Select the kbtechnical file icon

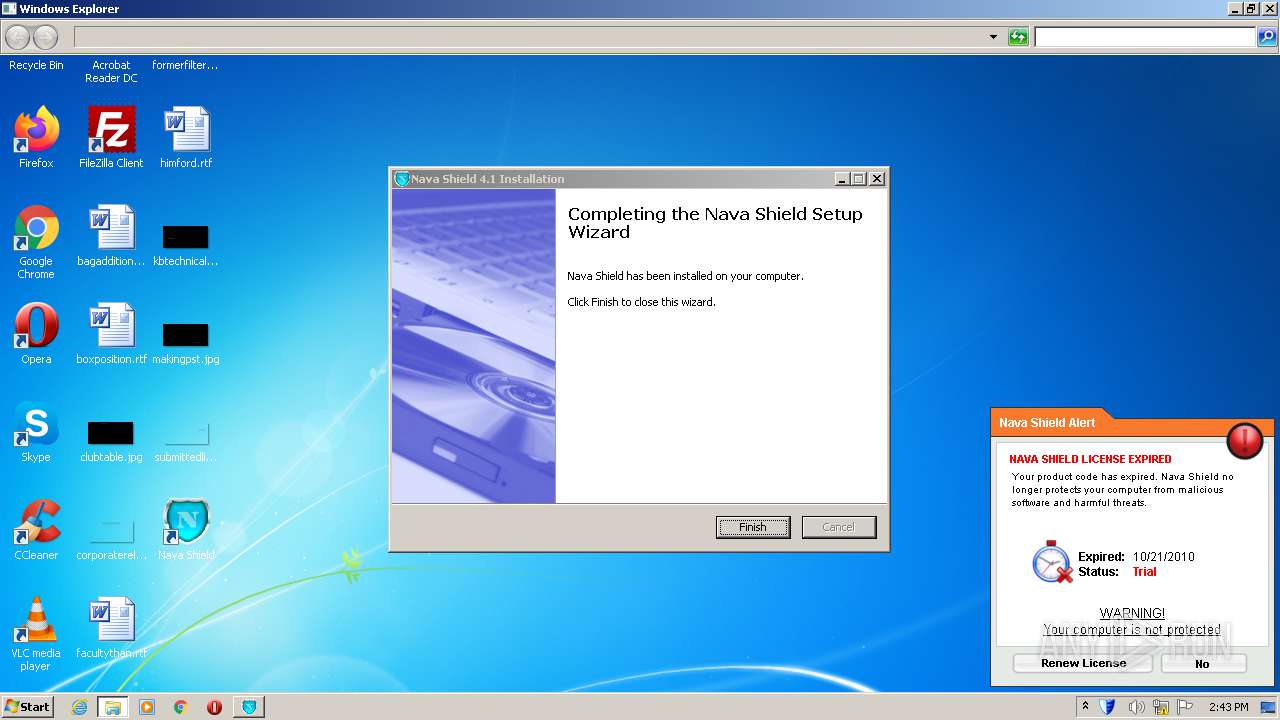click(x=186, y=245)
